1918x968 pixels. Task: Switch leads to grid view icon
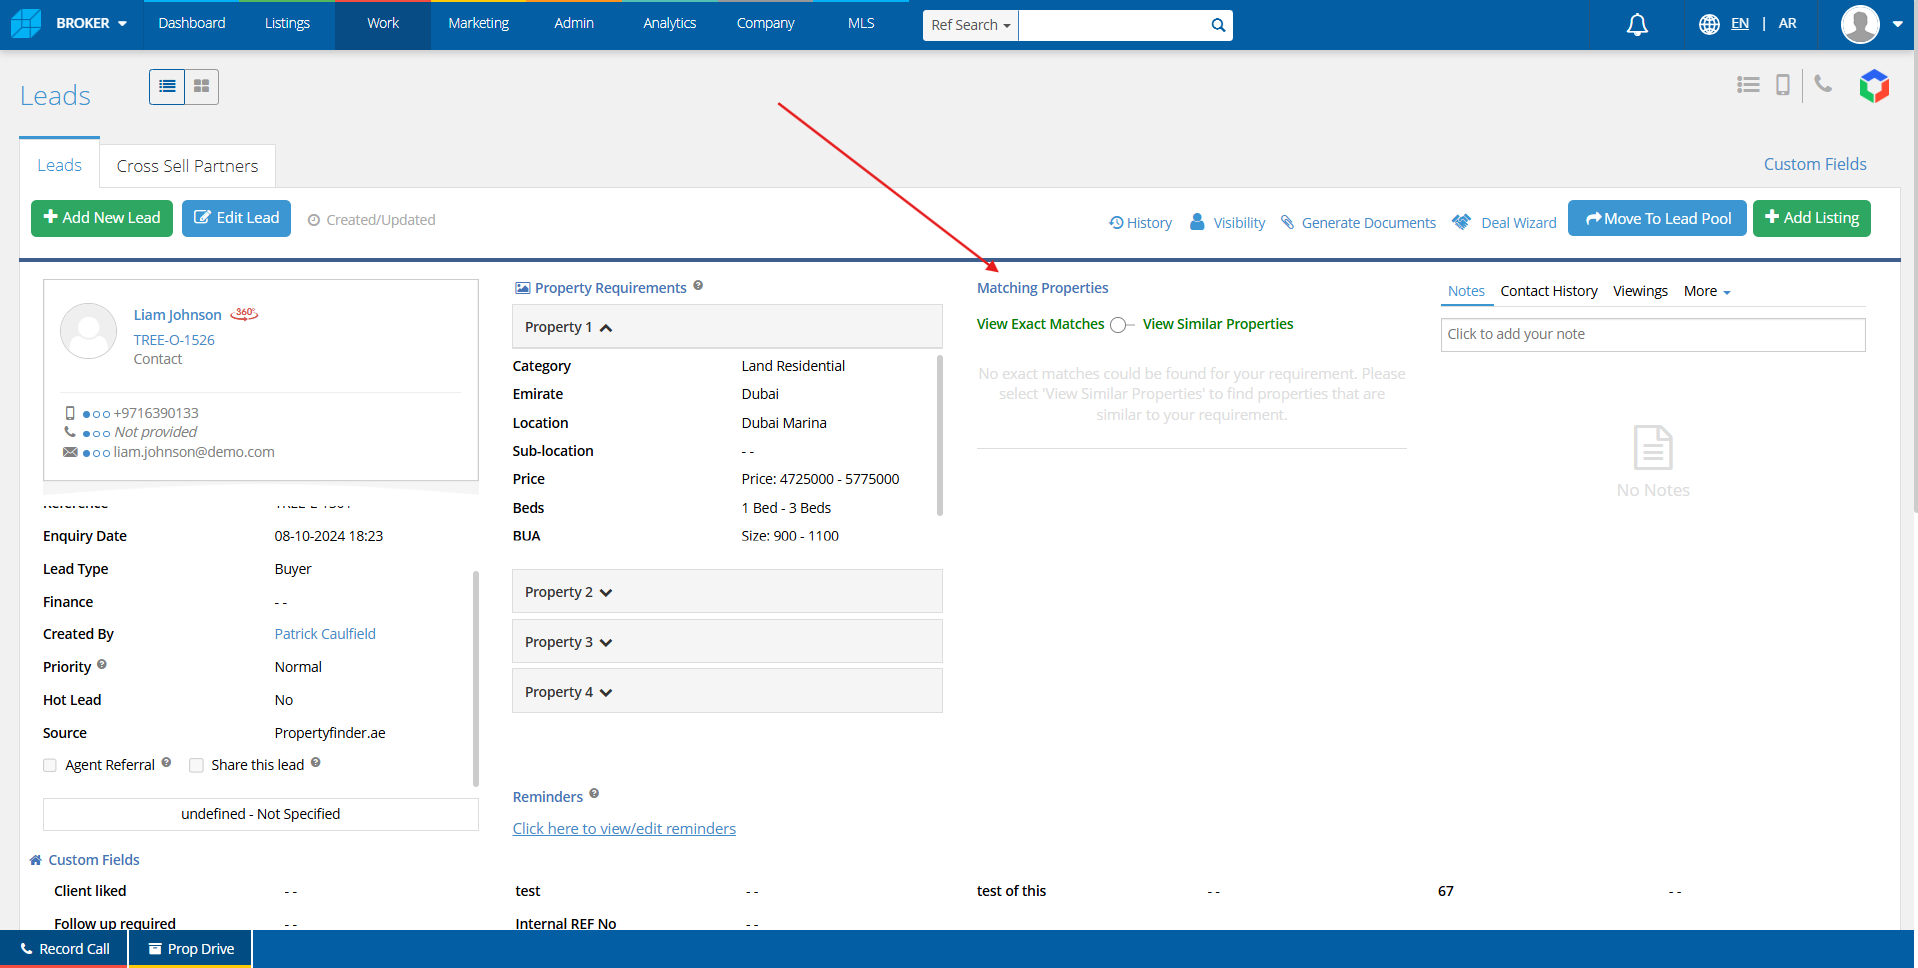click(202, 87)
